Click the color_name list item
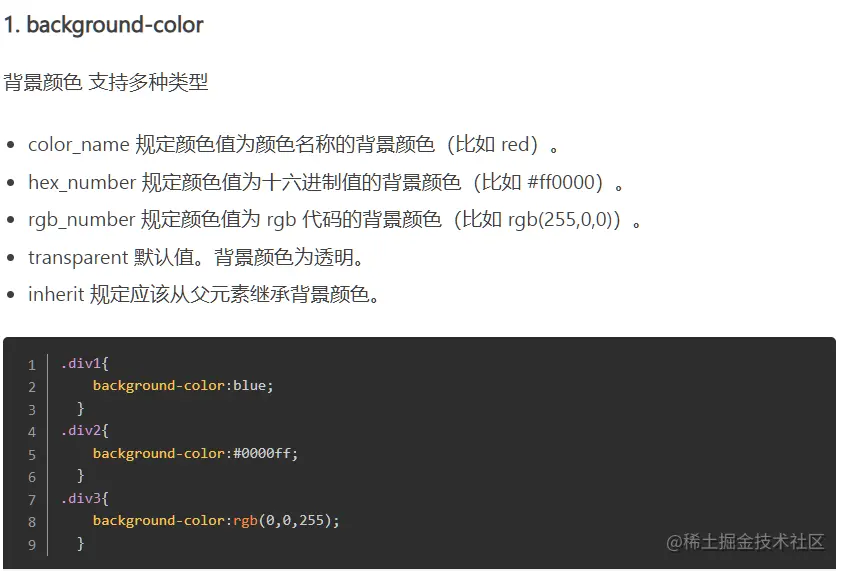 [x=293, y=145]
